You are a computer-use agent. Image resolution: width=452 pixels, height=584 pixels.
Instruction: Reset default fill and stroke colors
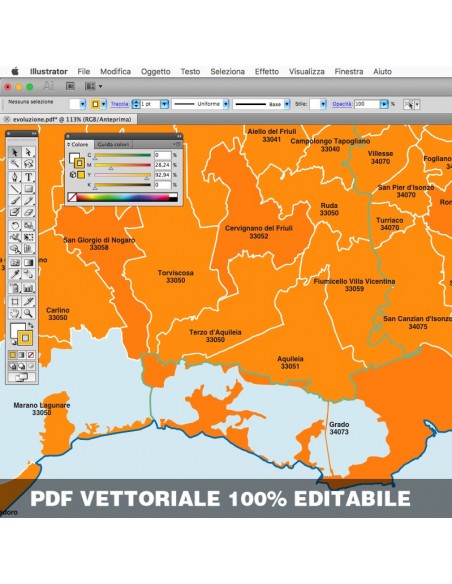(13, 342)
